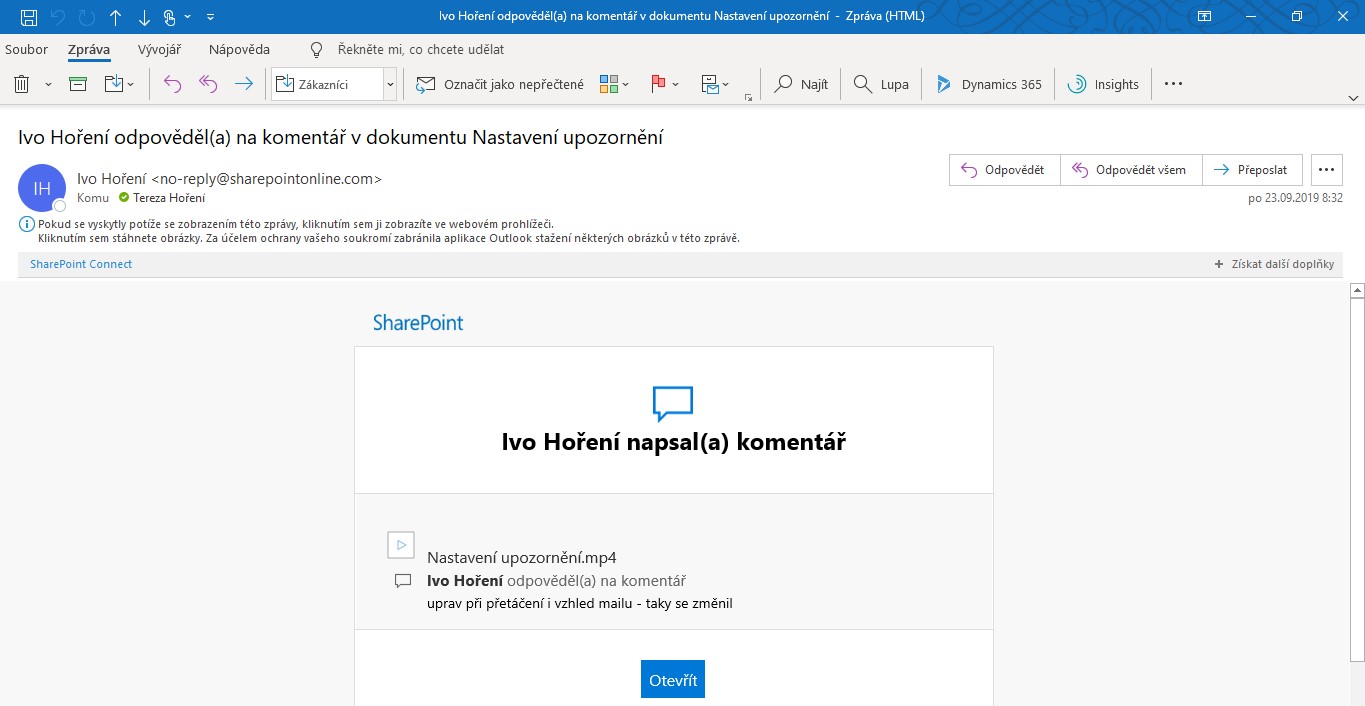Go to previous item with the up arrow

coord(116,17)
